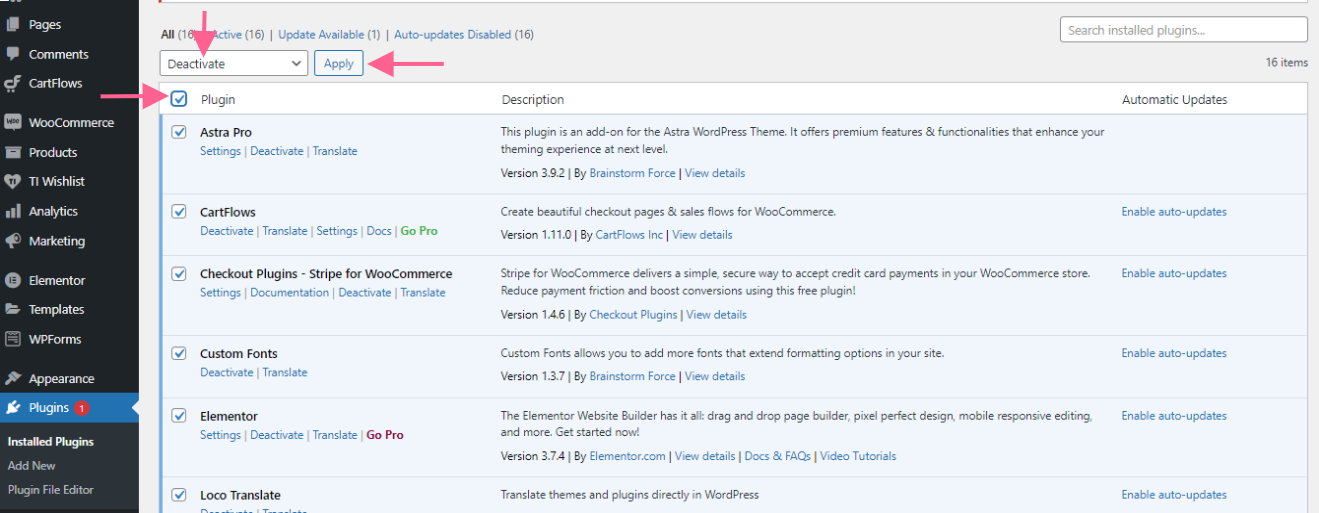Click the Automatic Updates column header
Image resolution: width=1319 pixels, height=513 pixels.
(1174, 100)
